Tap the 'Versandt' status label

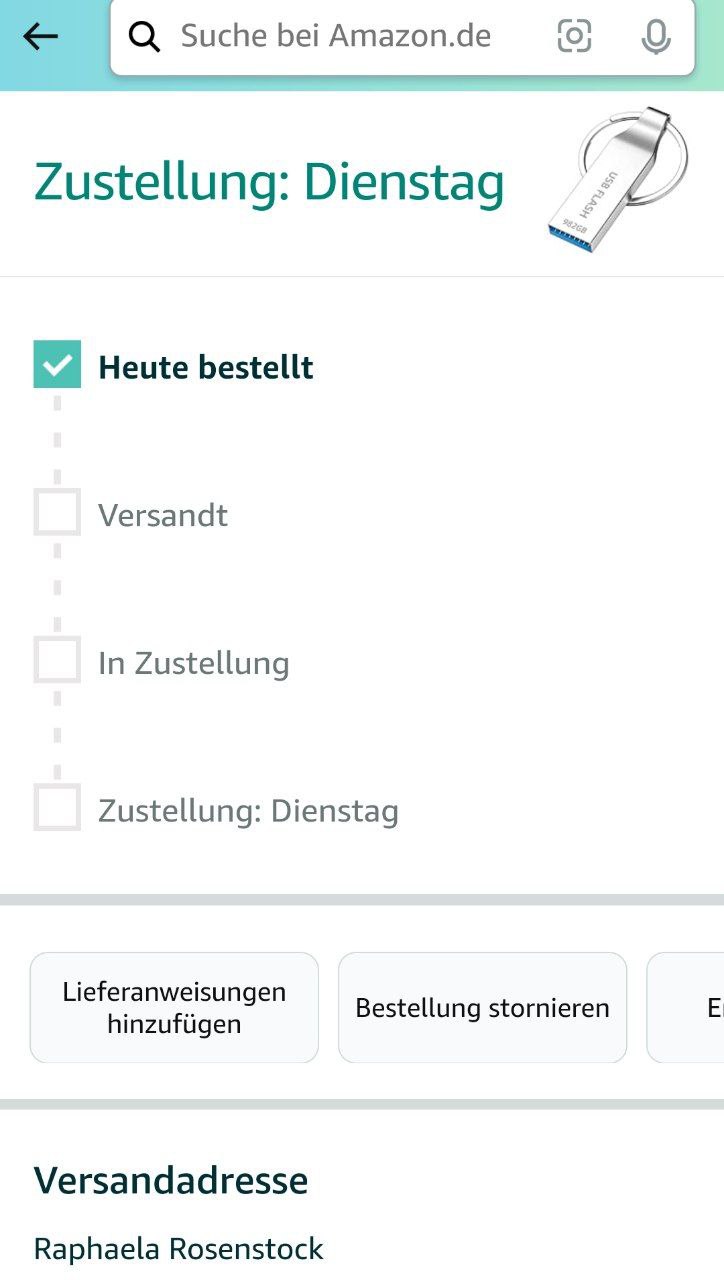[163, 516]
